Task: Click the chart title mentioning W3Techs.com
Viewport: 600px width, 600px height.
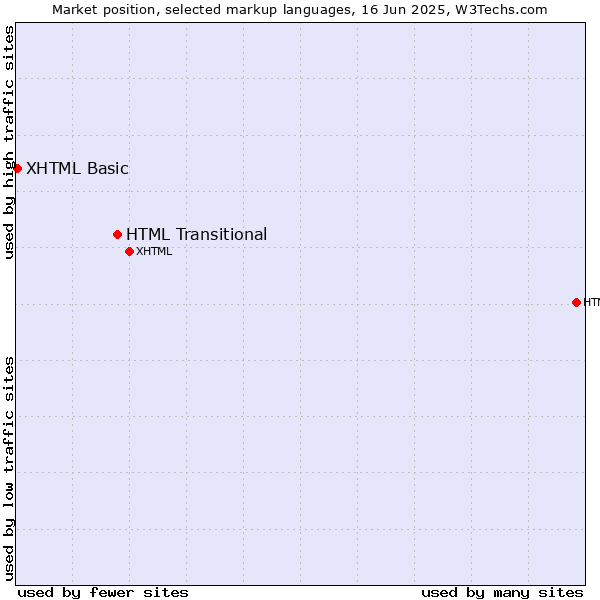Action: [300, 10]
